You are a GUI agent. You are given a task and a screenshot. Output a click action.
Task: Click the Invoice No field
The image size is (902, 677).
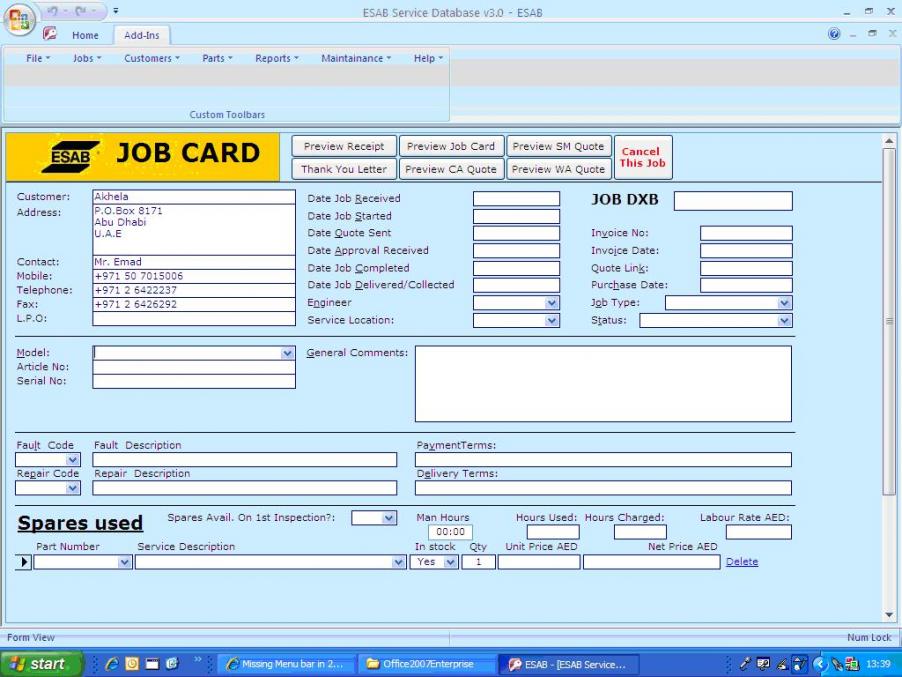tap(746, 233)
